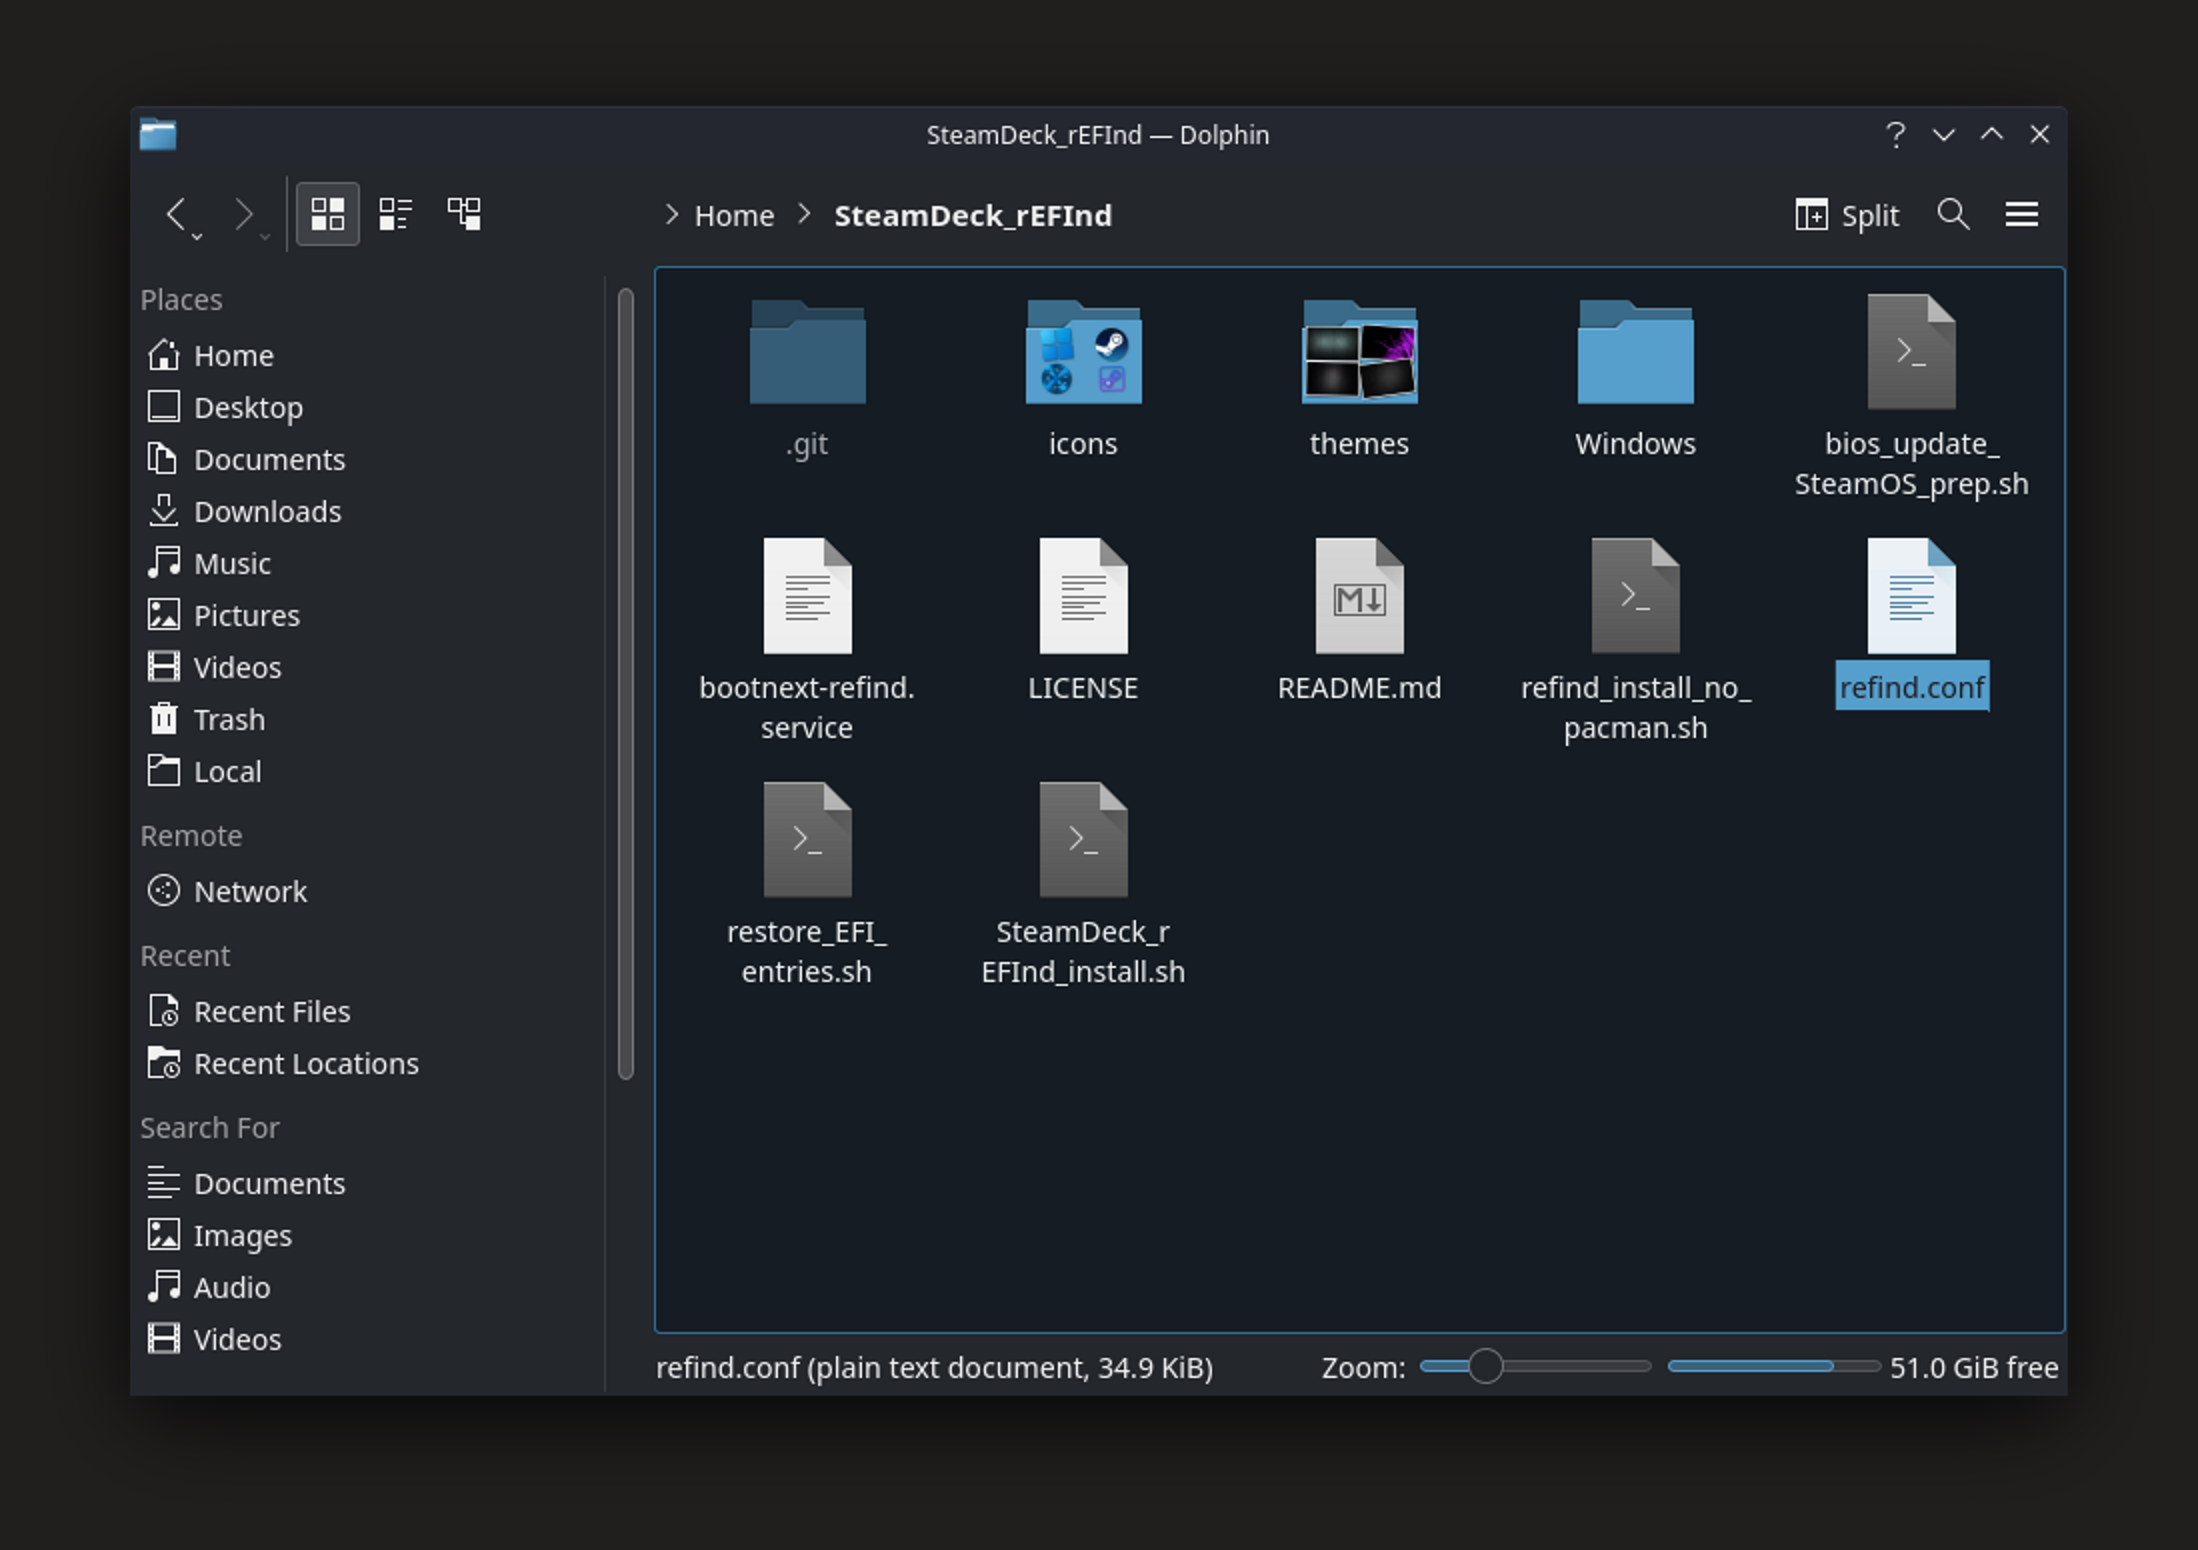Viewport: 2198px width, 1550px height.
Task: Switch to Compact view mode
Action: point(395,214)
